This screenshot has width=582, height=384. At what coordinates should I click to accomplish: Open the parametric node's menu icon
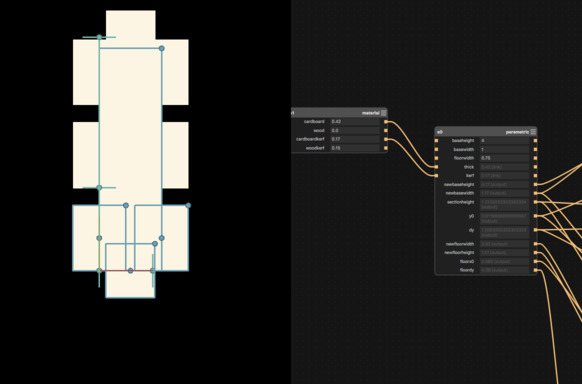click(x=533, y=132)
